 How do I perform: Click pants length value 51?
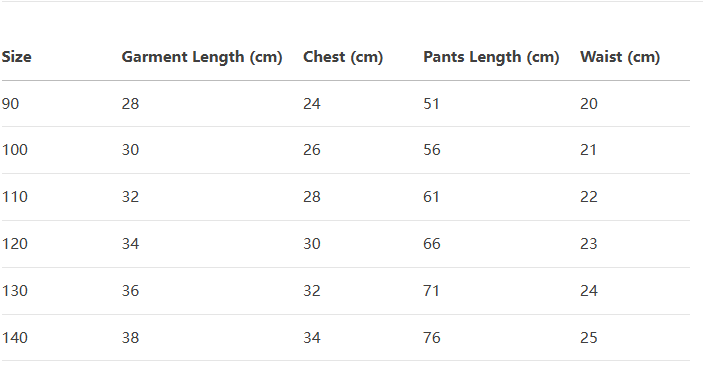431,104
